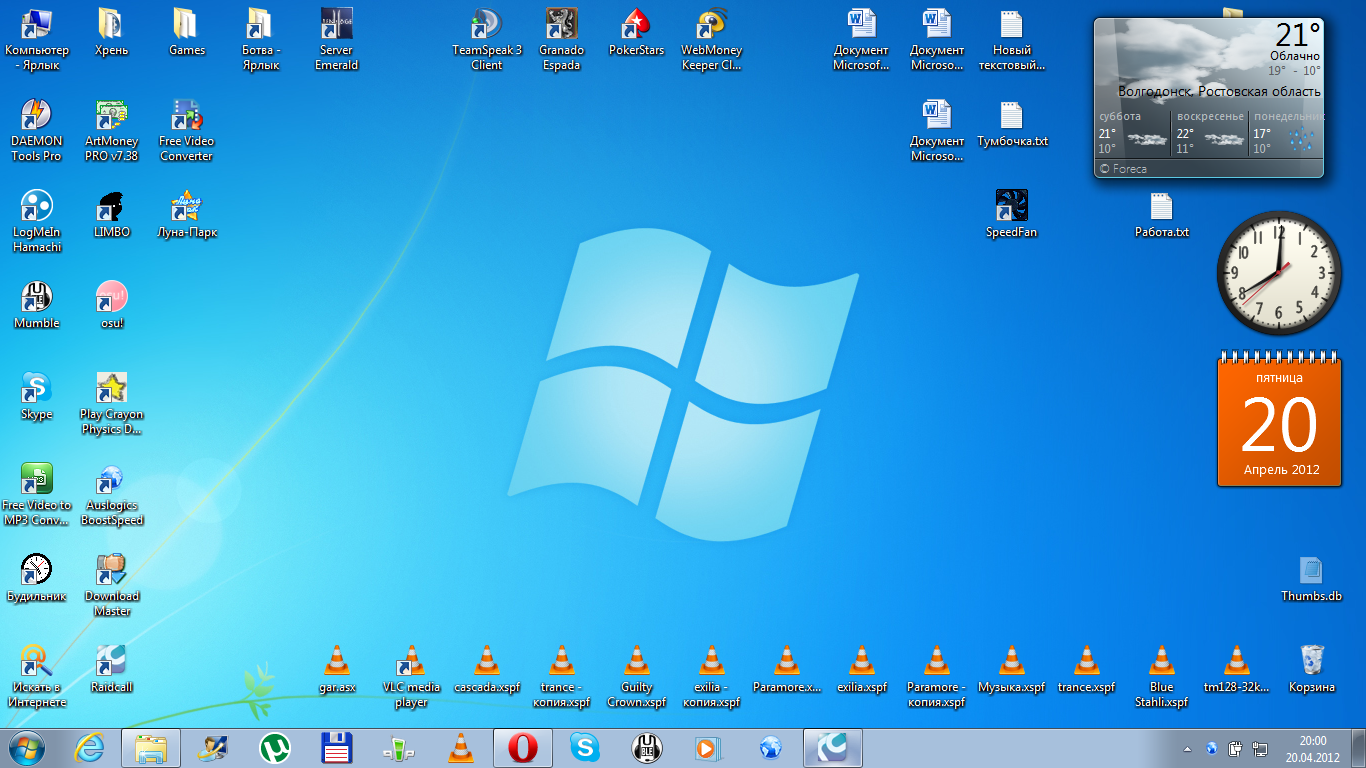
Task: Launch Skype from the desktop shortcut
Action: pyautogui.click(x=37, y=397)
